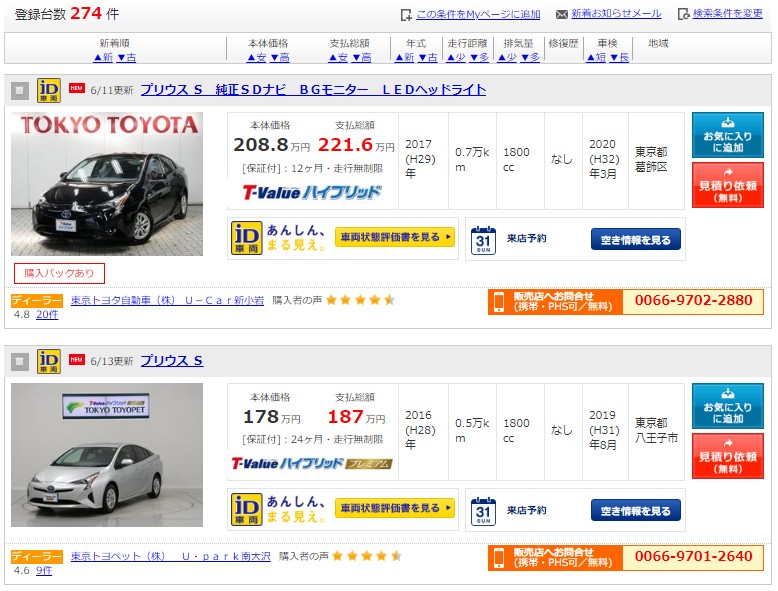The height and width of the screenshot is (591, 778).
Task: Click 見積り依頼 for the 208.8万円 Prius
Action: [727, 185]
